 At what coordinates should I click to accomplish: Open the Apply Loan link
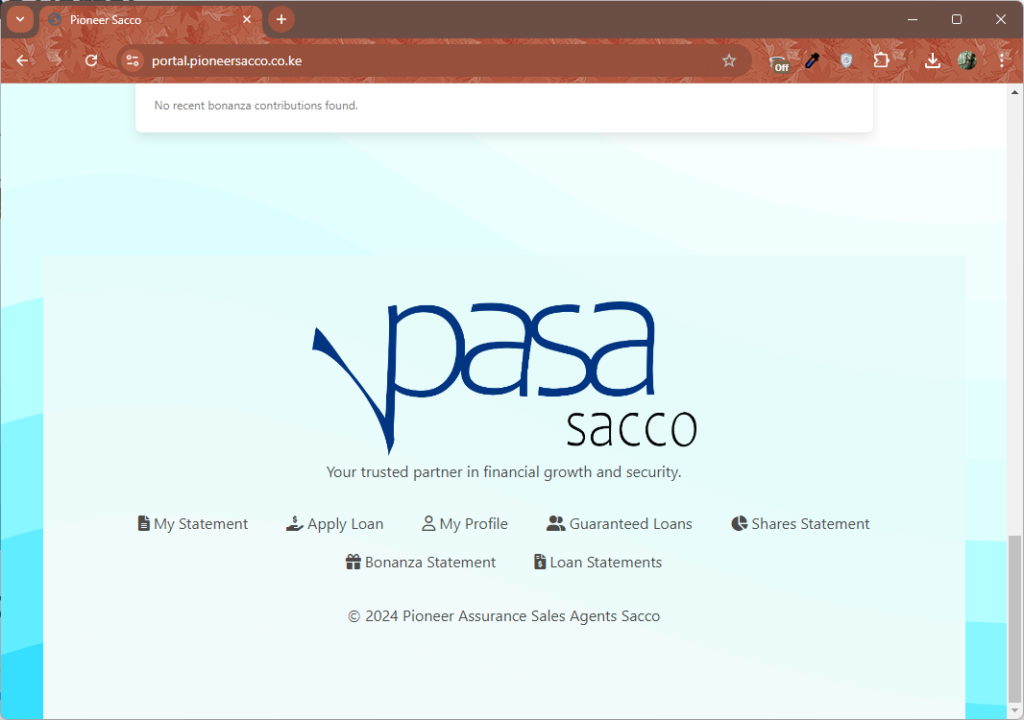[335, 524]
